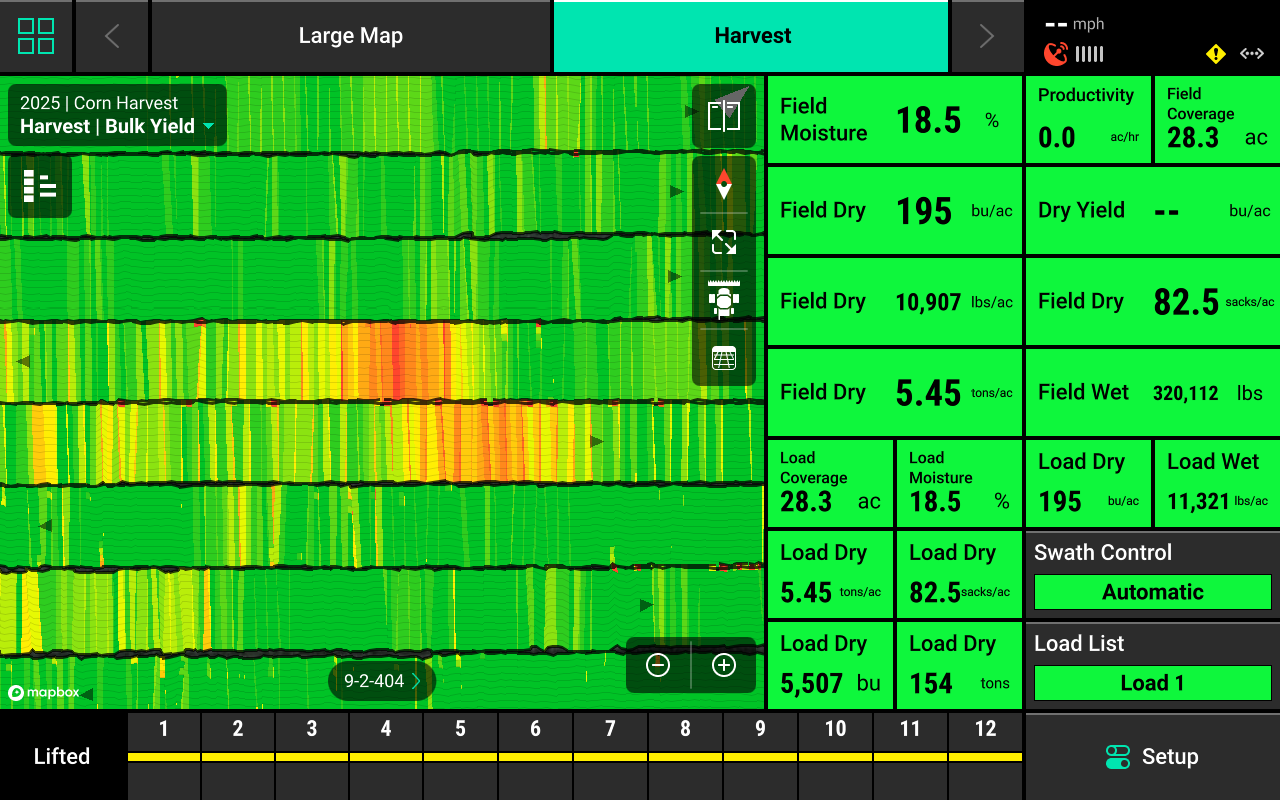The height and width of the screenshot is (800, 1280).
Task: Zoom in the map with plus
Action: (723, 665)
